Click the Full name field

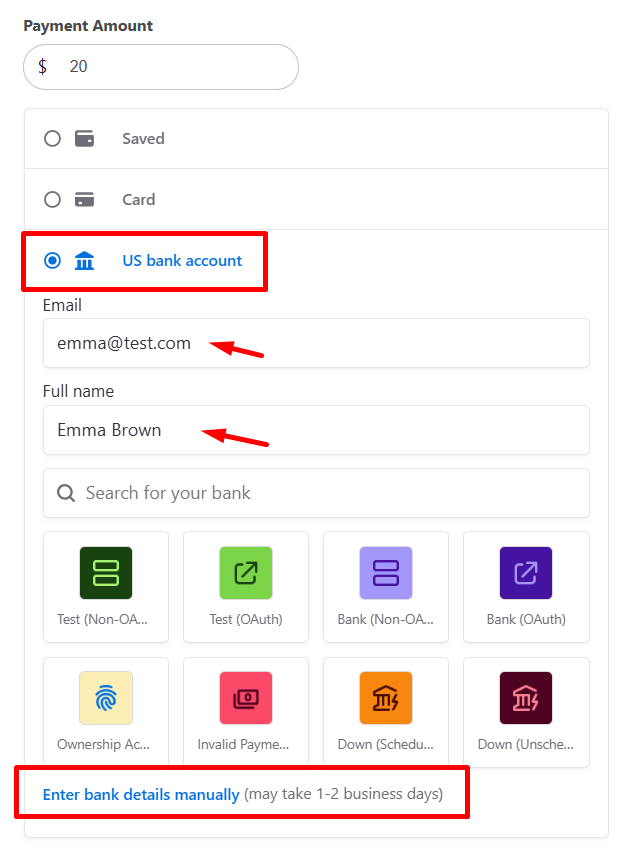point(316,430)
